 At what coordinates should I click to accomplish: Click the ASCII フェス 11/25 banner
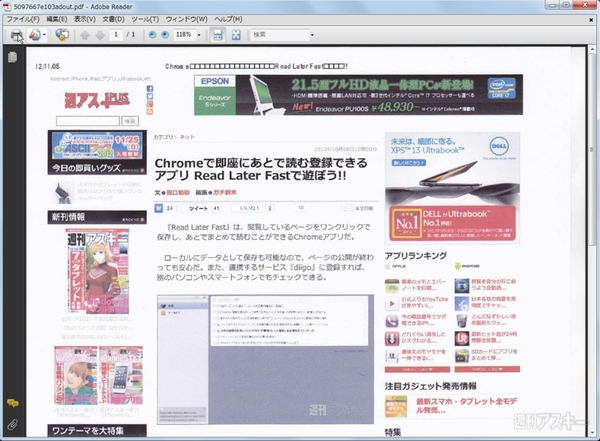97,145
